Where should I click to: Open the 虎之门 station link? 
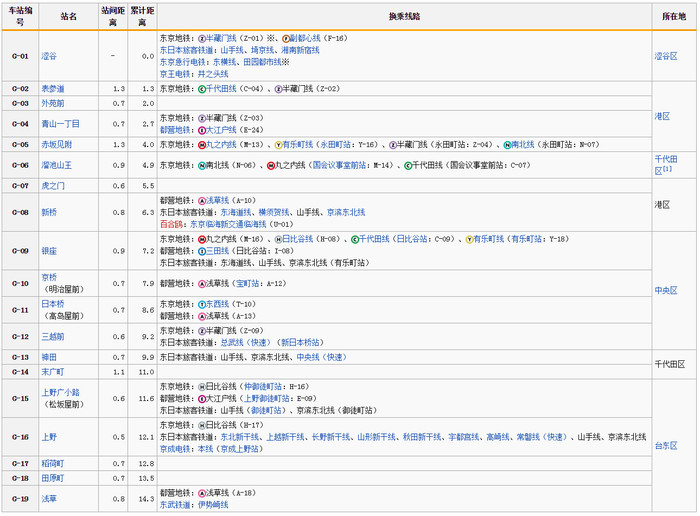pos(53,186)
